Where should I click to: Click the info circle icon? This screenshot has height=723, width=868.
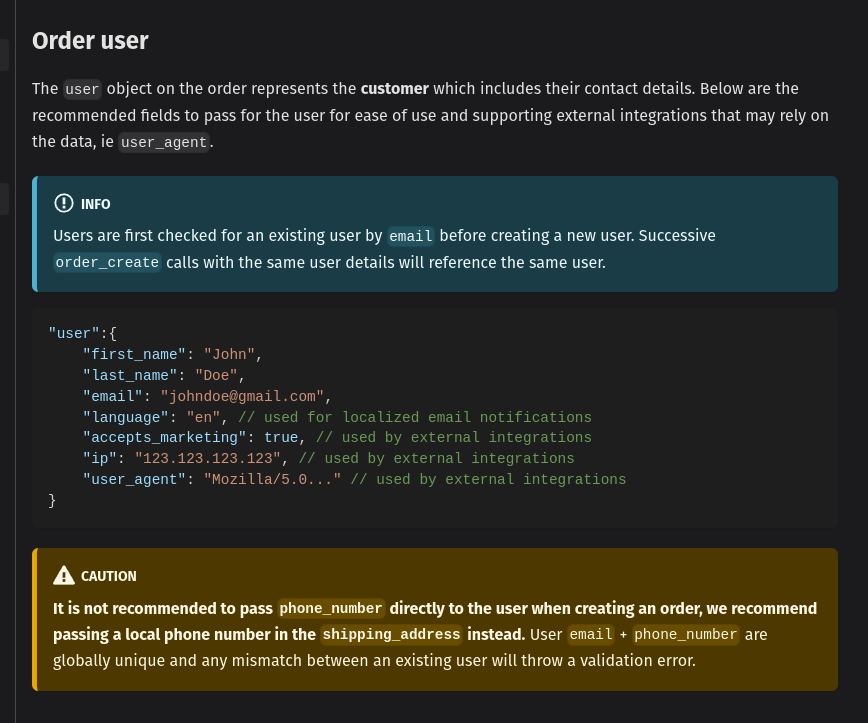[x=64, y=203]
